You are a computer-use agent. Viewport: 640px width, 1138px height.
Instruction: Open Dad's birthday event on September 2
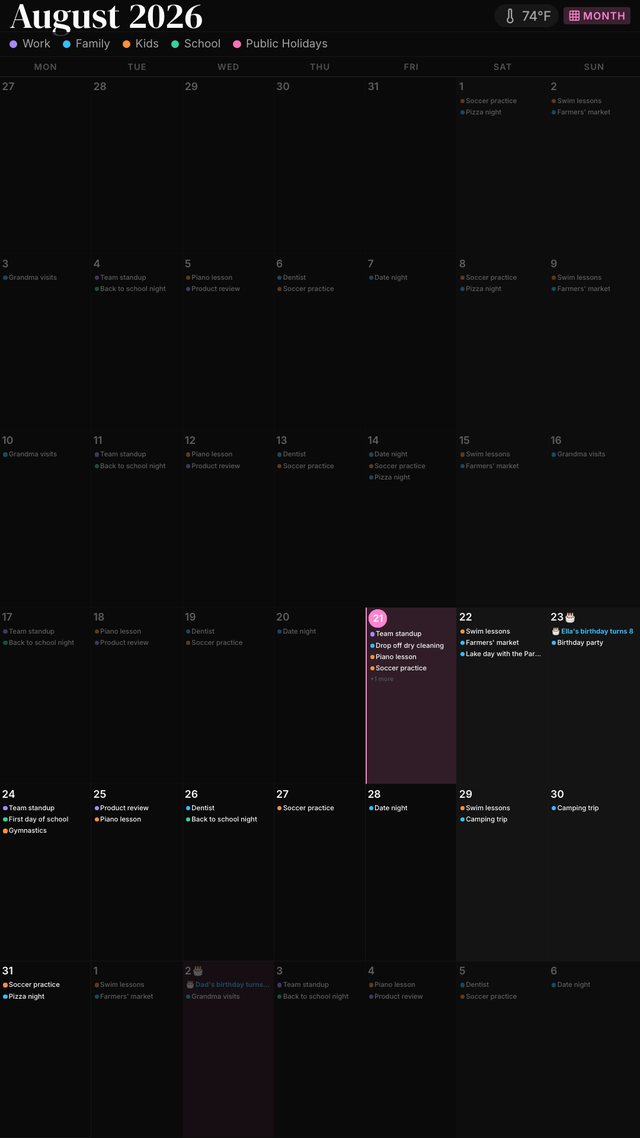click(228, 985)
